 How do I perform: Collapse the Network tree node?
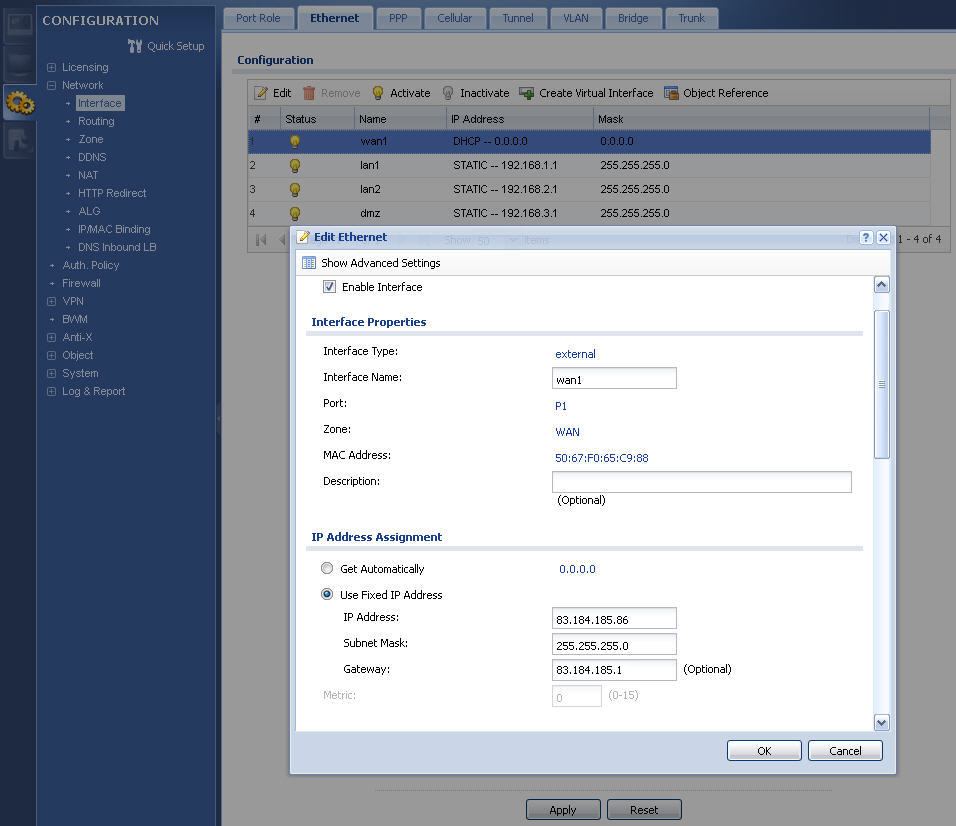point(52,86)
